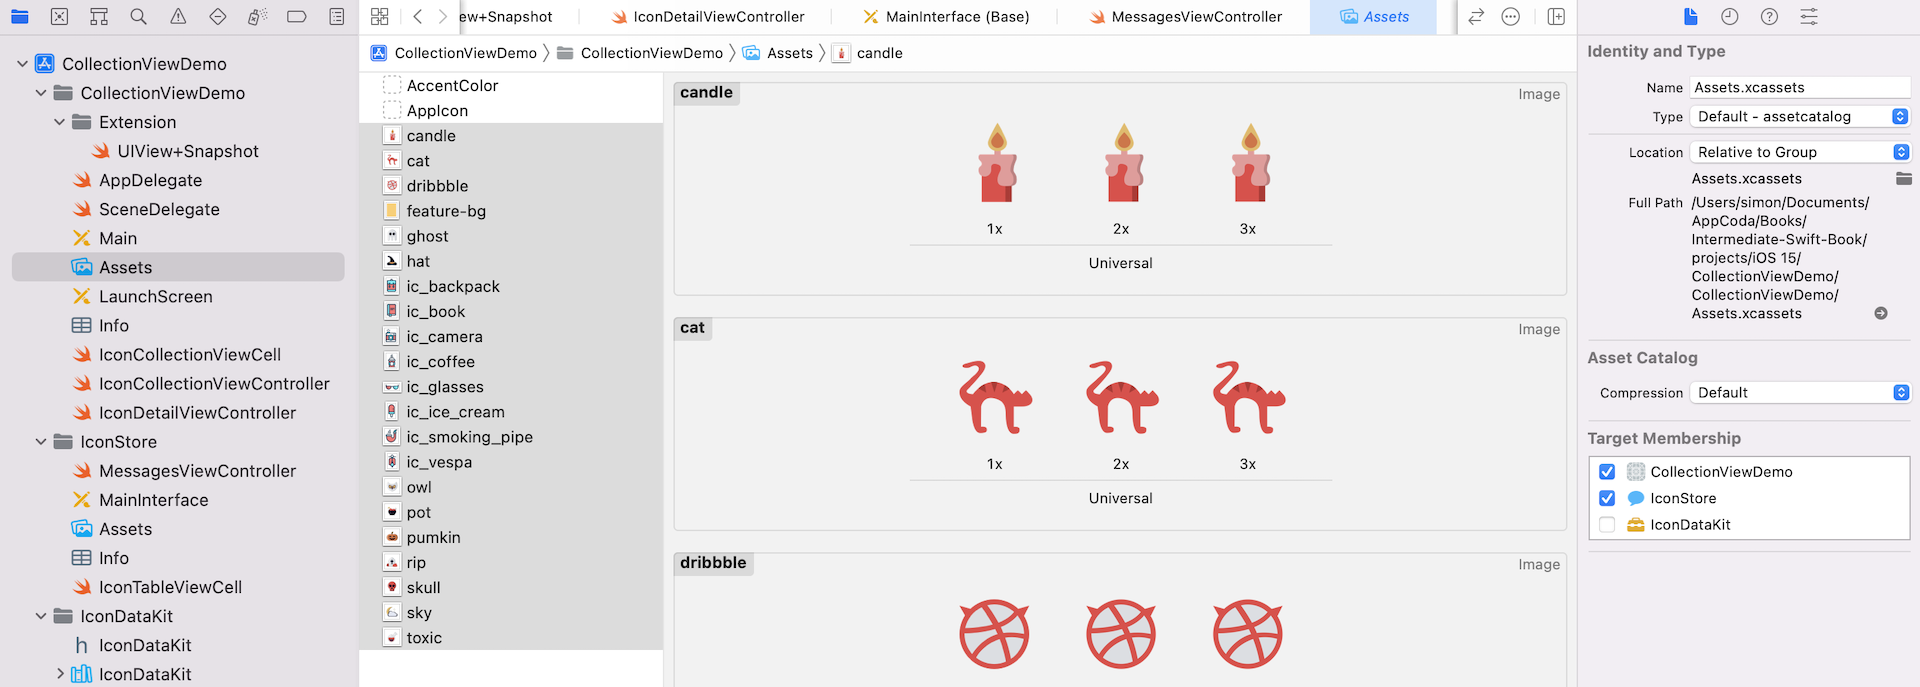Uncheck CollectionViewDemo target membership
Image resolution: width=1920 pixels, height=687 pixels.
click(x=1607, y=472)
